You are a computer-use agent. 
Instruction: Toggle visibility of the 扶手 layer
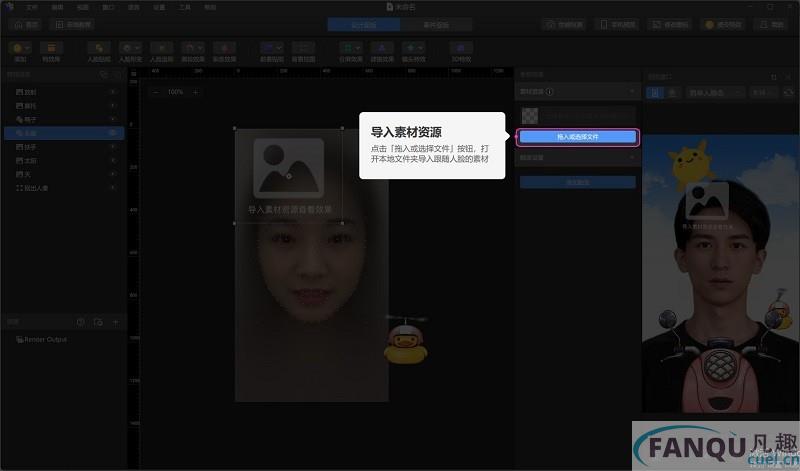(x=113, y=147)
